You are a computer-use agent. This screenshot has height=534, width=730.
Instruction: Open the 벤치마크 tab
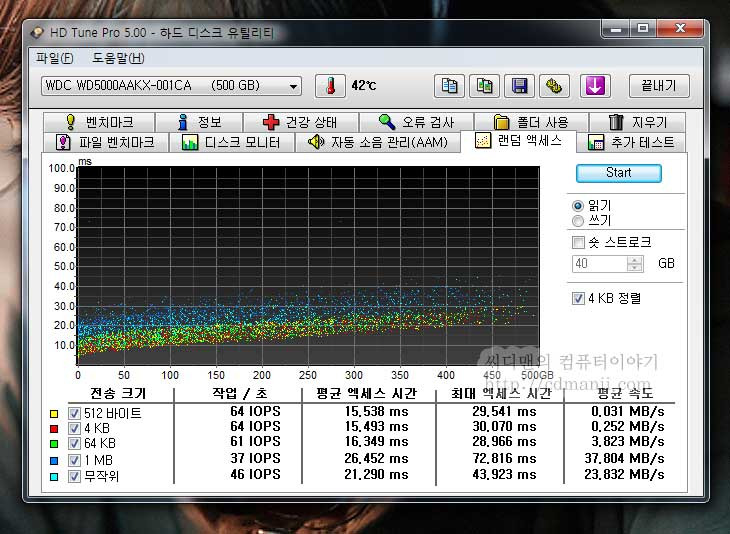pos(99,122)
